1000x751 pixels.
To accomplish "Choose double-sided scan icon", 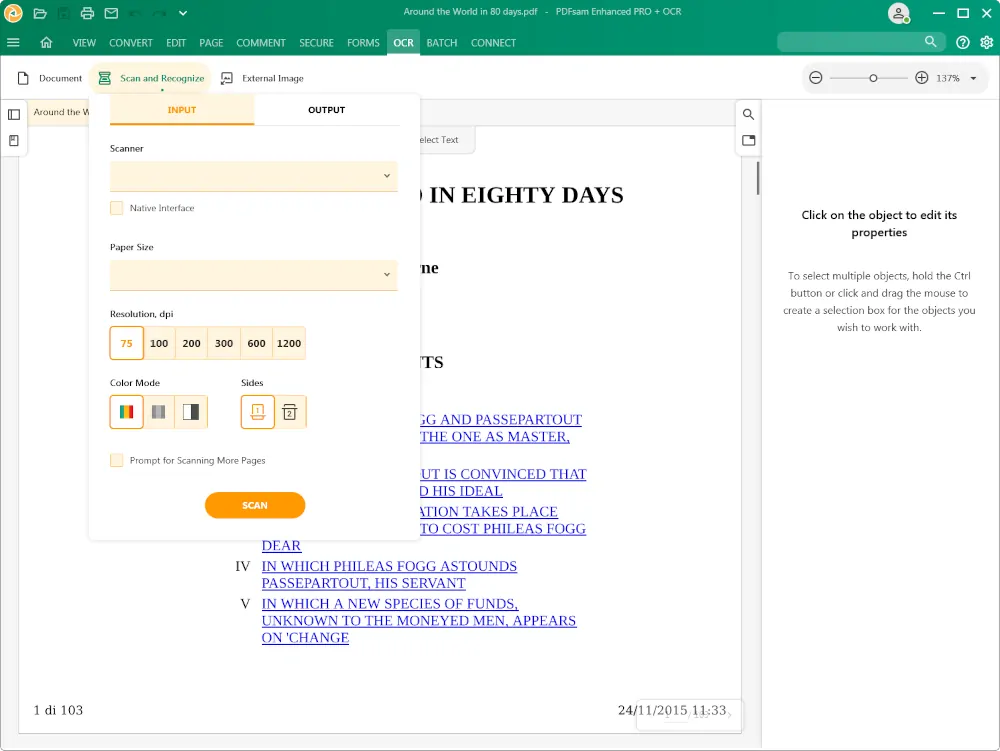I will (290, 412).
